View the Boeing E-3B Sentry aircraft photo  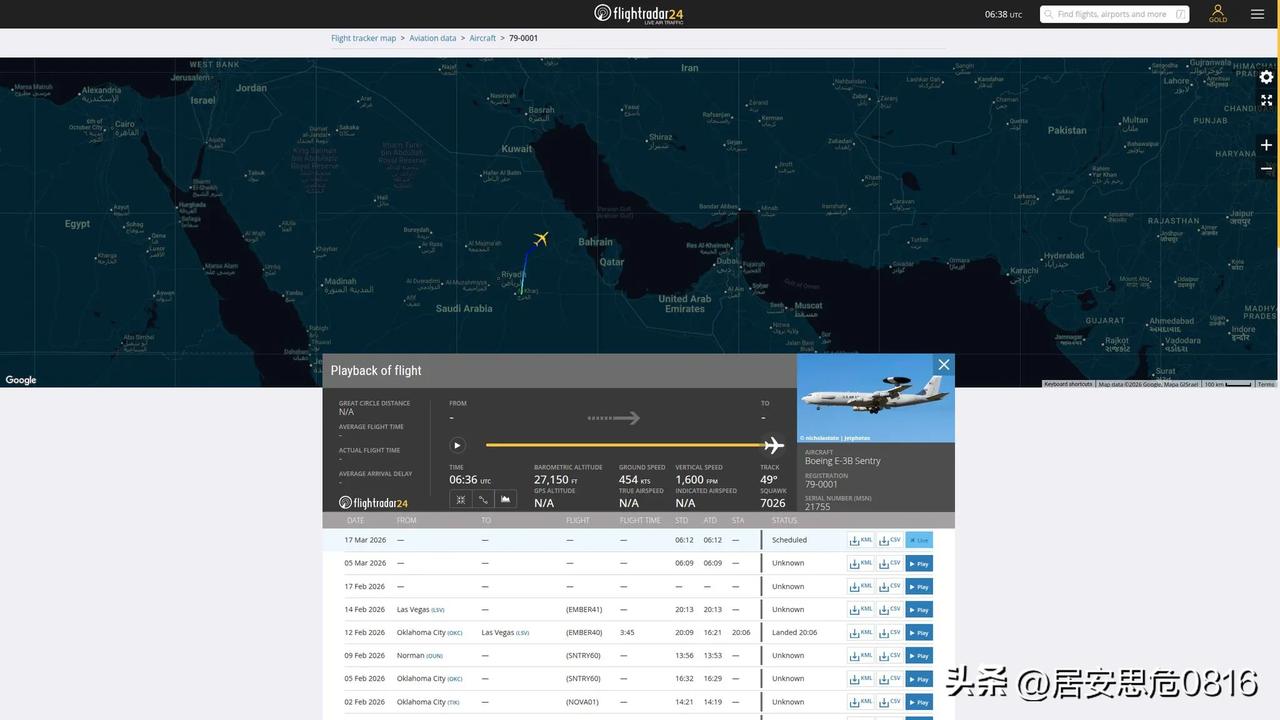click(876, 398)
